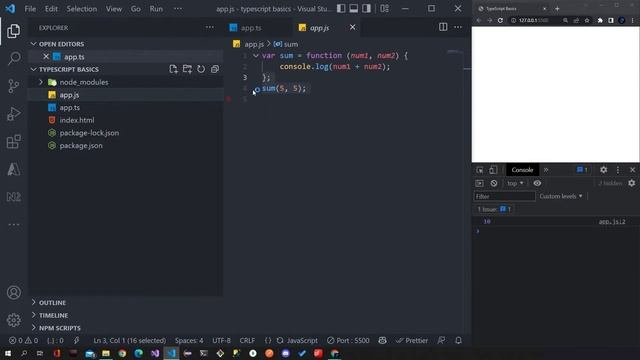640x360 pixels.
Task: Expand the NPM Scripts section
Action: pos(33,328)
